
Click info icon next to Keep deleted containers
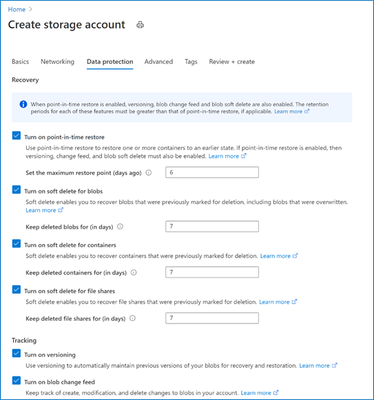(x=134, y=273)
